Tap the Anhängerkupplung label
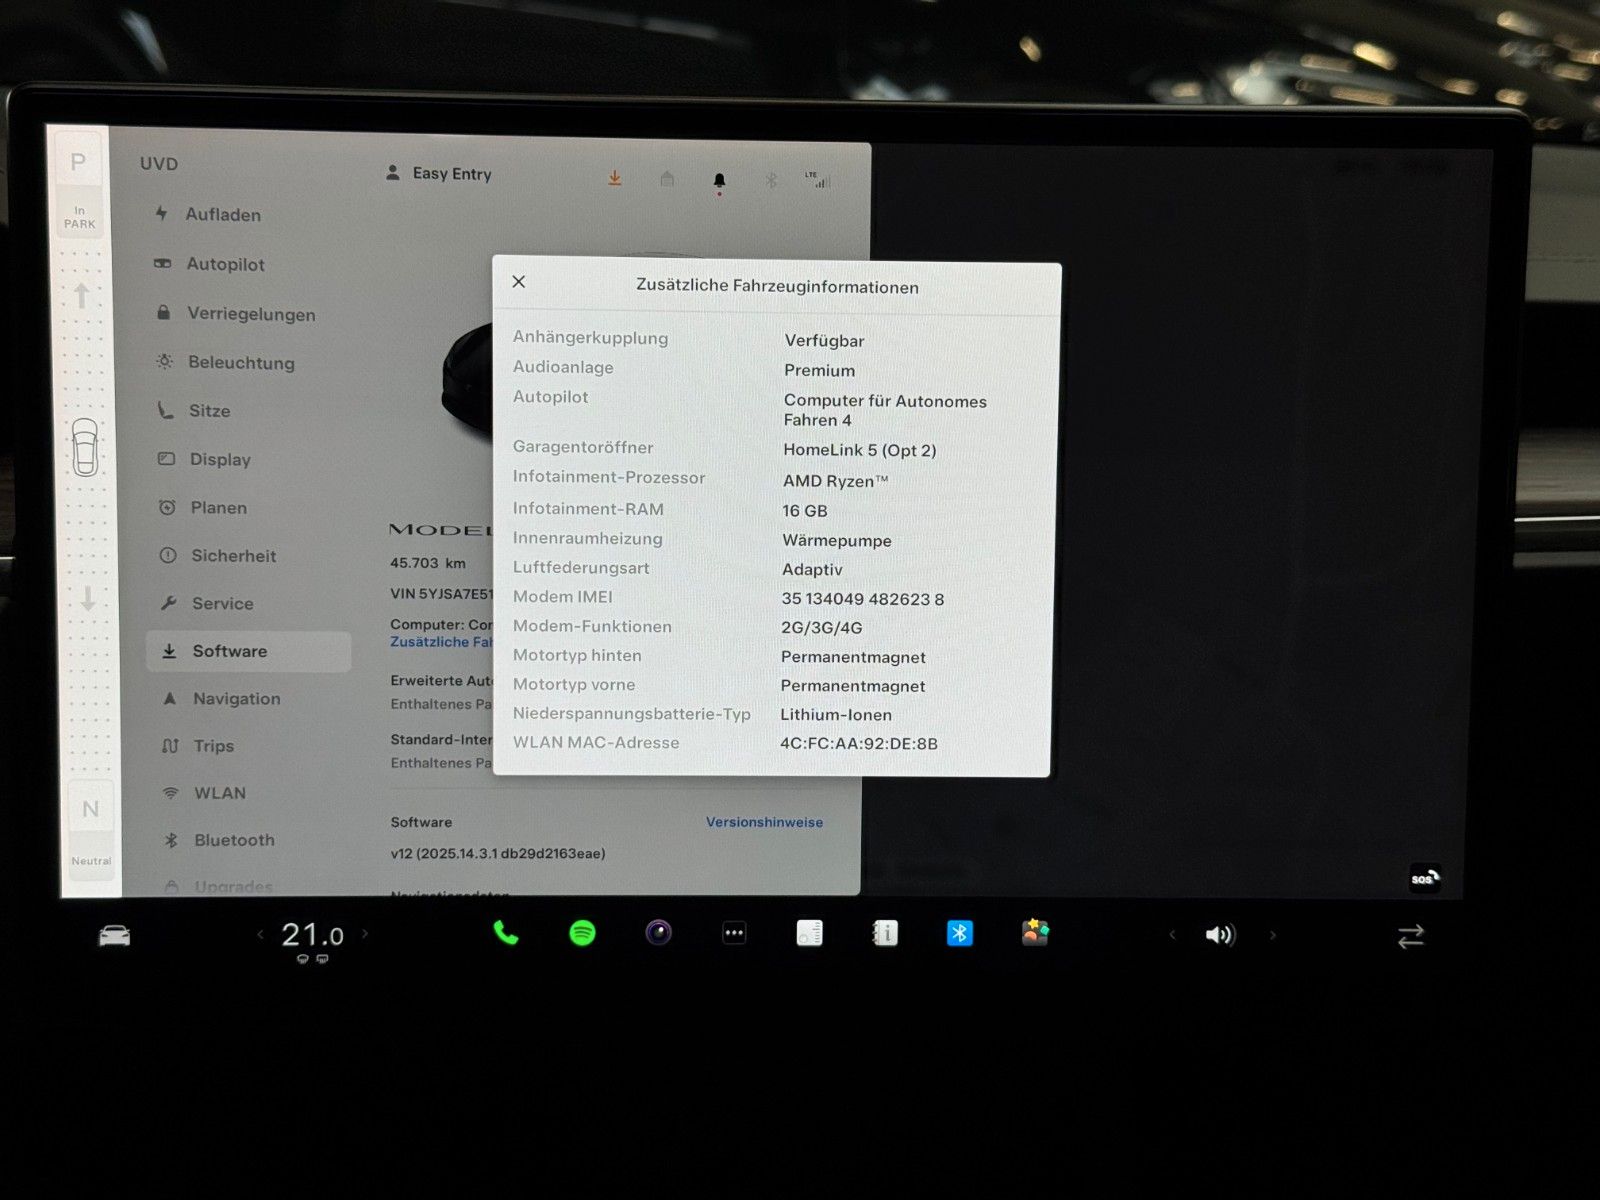 (x=590, y=337)
